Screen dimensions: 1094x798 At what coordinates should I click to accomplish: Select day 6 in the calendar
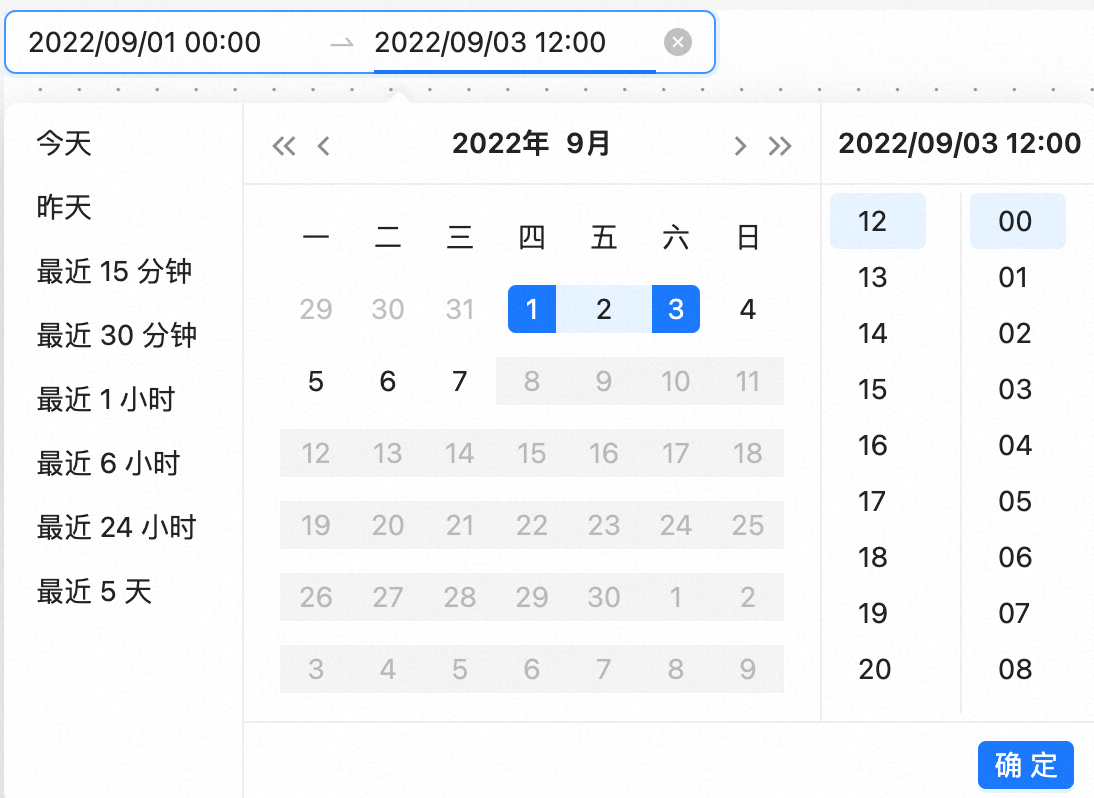click(388, 381)
